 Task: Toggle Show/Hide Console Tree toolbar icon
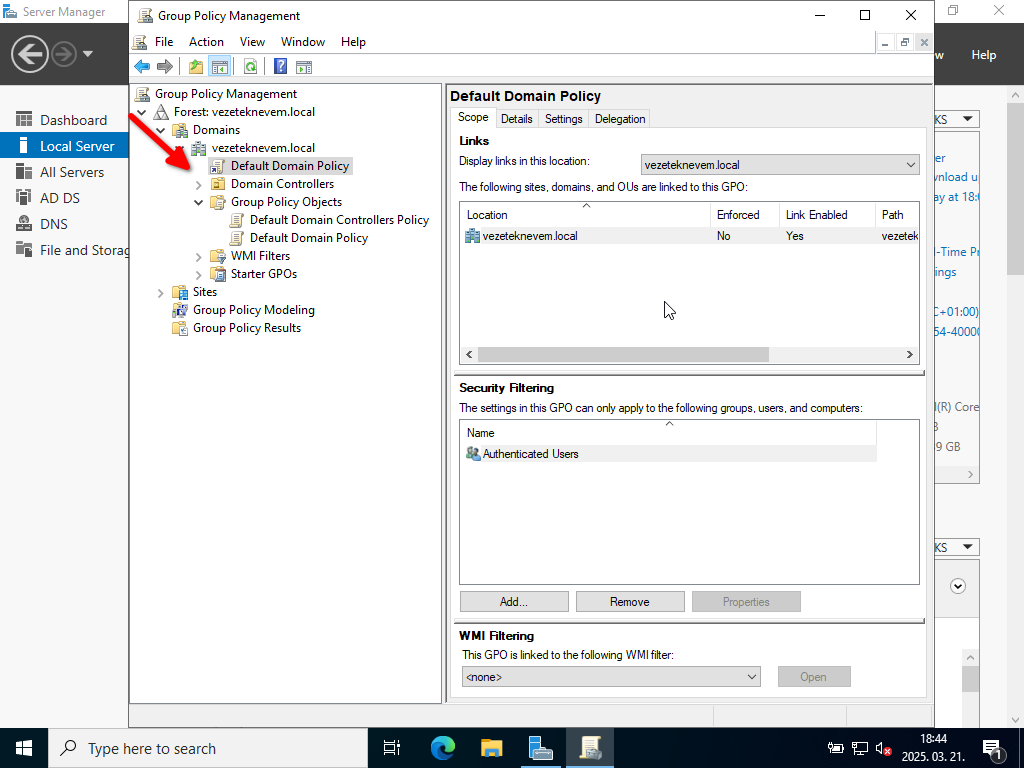click(x=220, y=67)
